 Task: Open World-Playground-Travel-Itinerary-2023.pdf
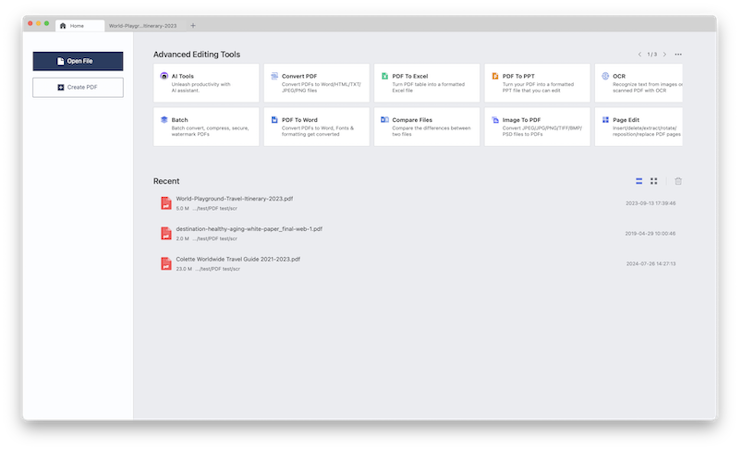234,199
